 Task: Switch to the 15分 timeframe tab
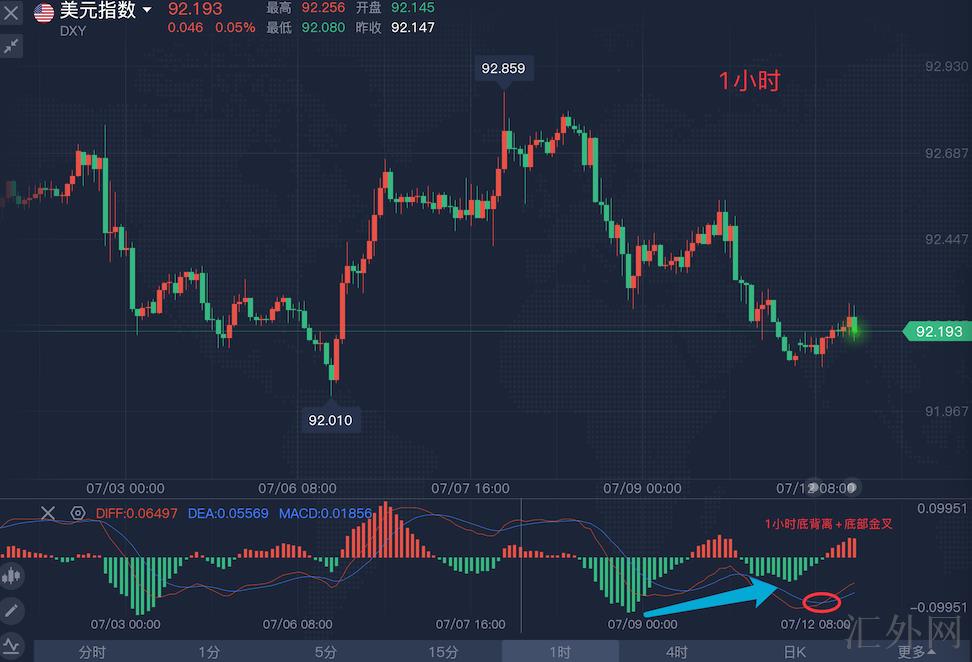[x=443, y=652]
